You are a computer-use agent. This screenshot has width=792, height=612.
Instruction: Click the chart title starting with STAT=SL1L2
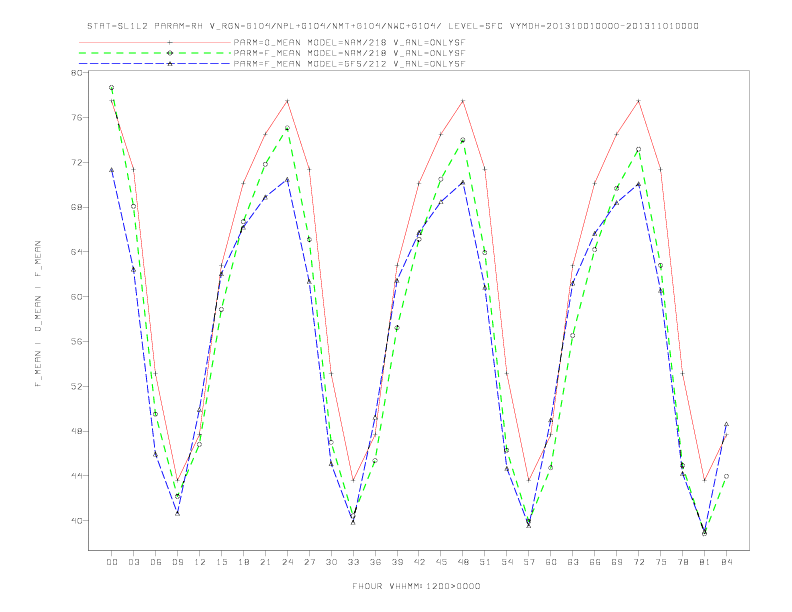[x=393, y=26]
